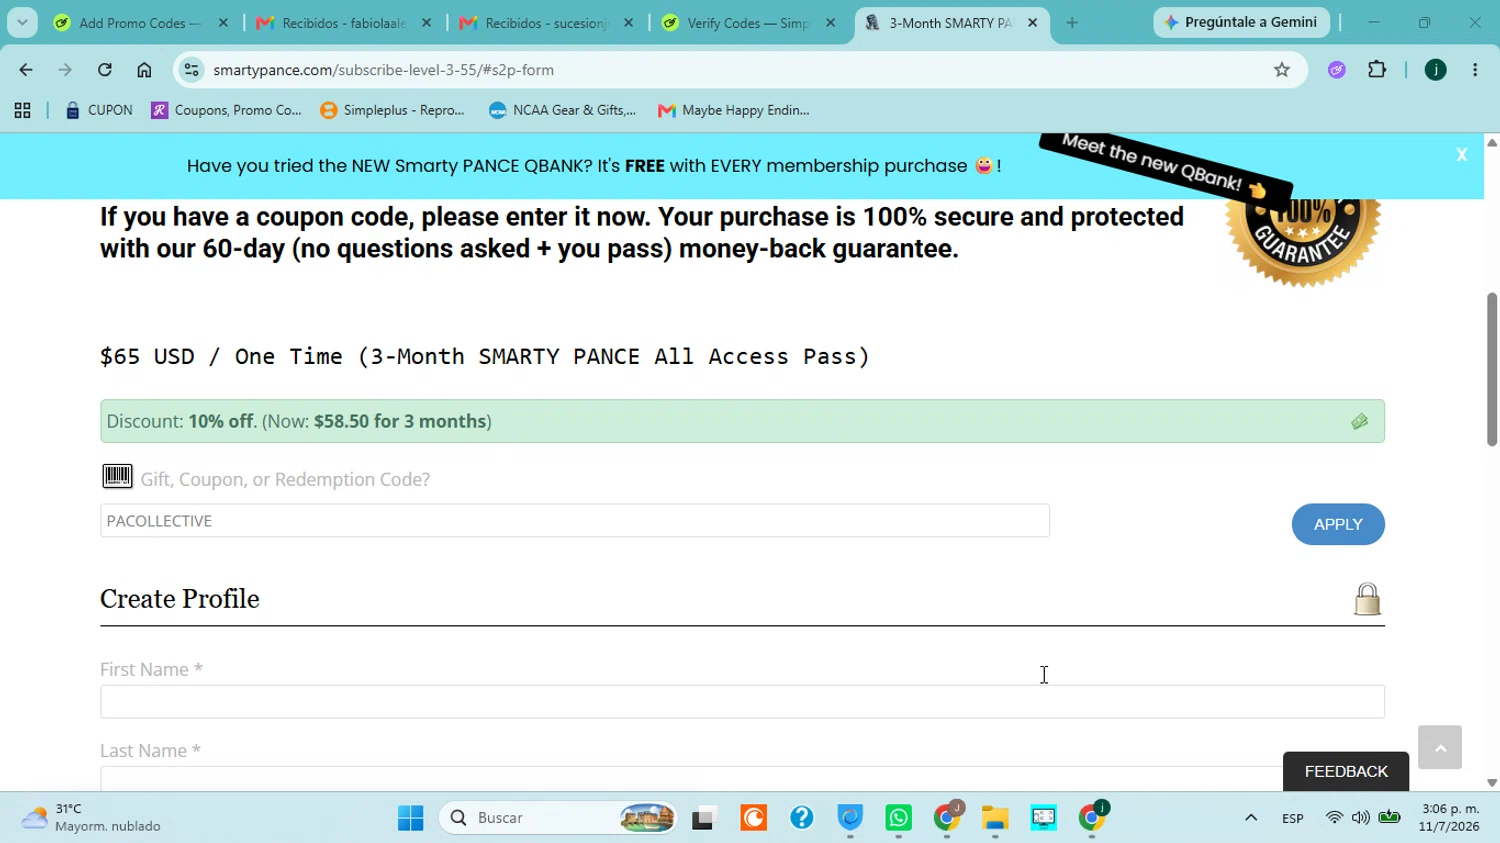
Task: Open the battery status tray icon
Action: [x=1389, y=818]
